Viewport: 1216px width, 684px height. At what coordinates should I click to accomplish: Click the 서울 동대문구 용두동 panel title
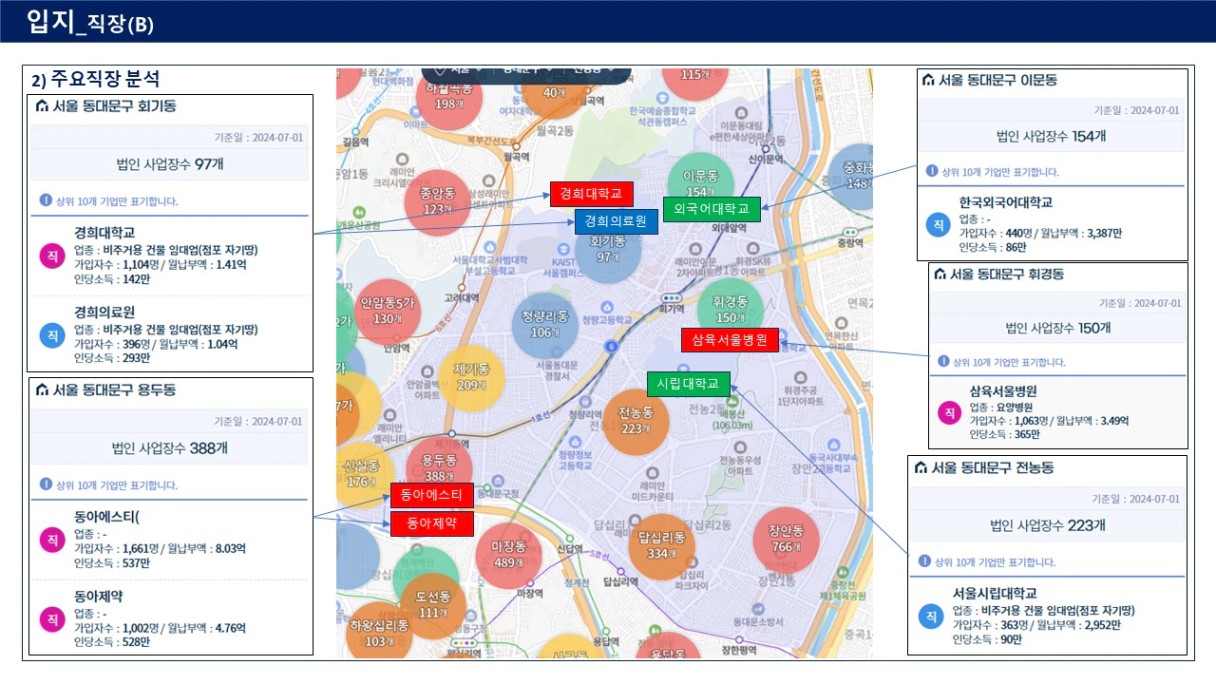pyautogui.click(x=114, y=389)
